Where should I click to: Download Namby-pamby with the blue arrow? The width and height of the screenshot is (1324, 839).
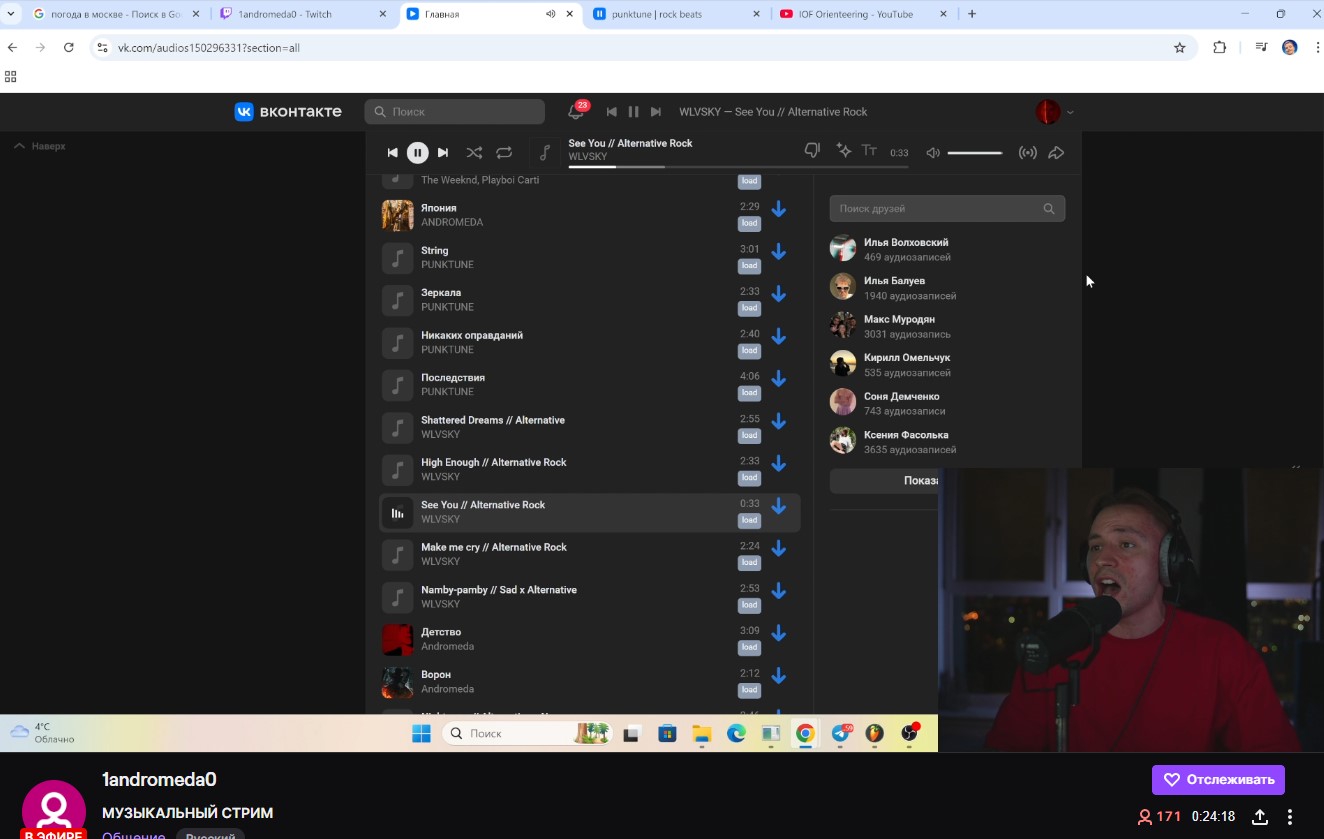click(779, 591)
